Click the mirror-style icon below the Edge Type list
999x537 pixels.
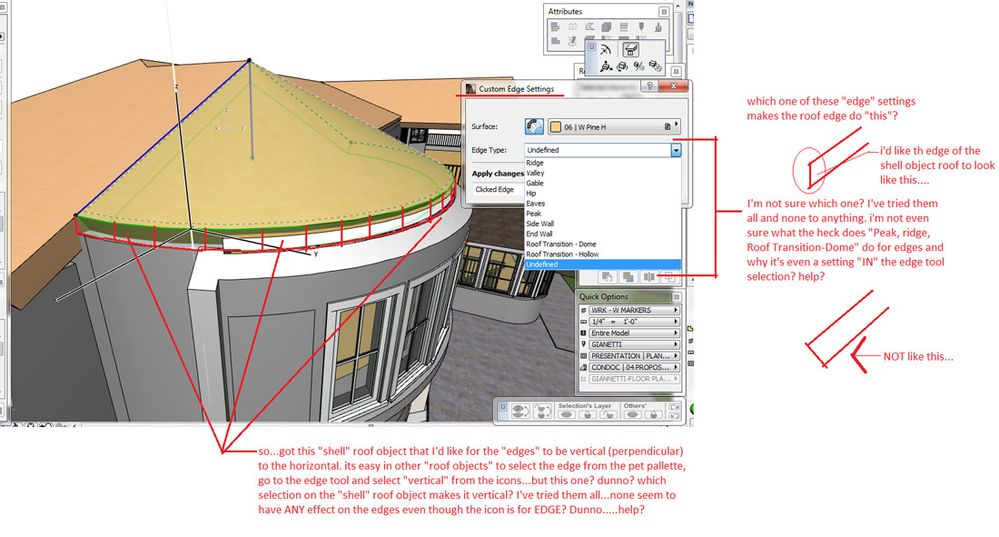tap(649, 277)
